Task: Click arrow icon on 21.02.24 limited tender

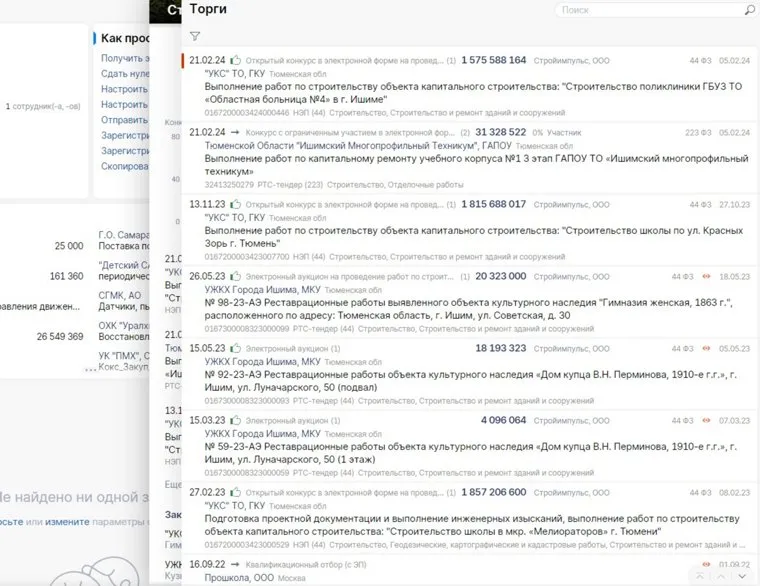Action: [x=235, y=132]
